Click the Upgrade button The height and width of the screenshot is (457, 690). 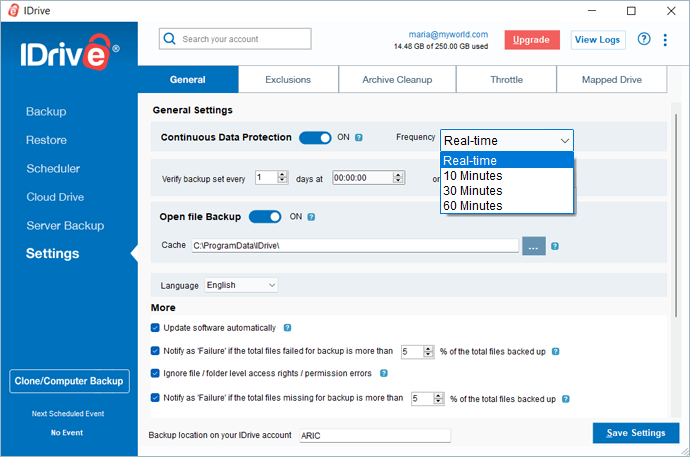click(x=532, y=40)
